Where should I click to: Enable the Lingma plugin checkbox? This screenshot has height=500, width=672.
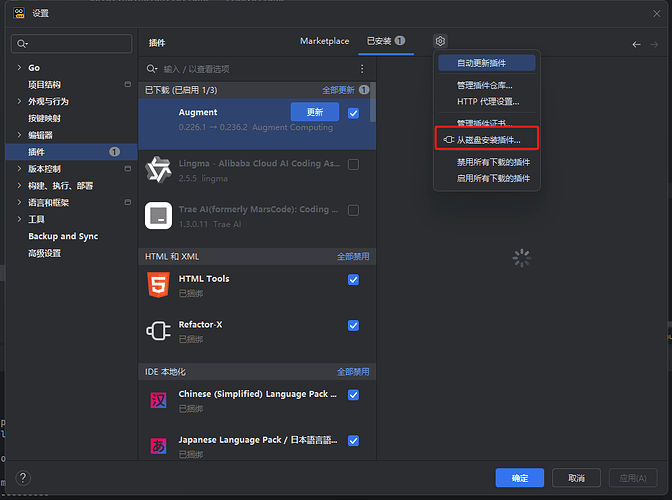tap(354, 165)
